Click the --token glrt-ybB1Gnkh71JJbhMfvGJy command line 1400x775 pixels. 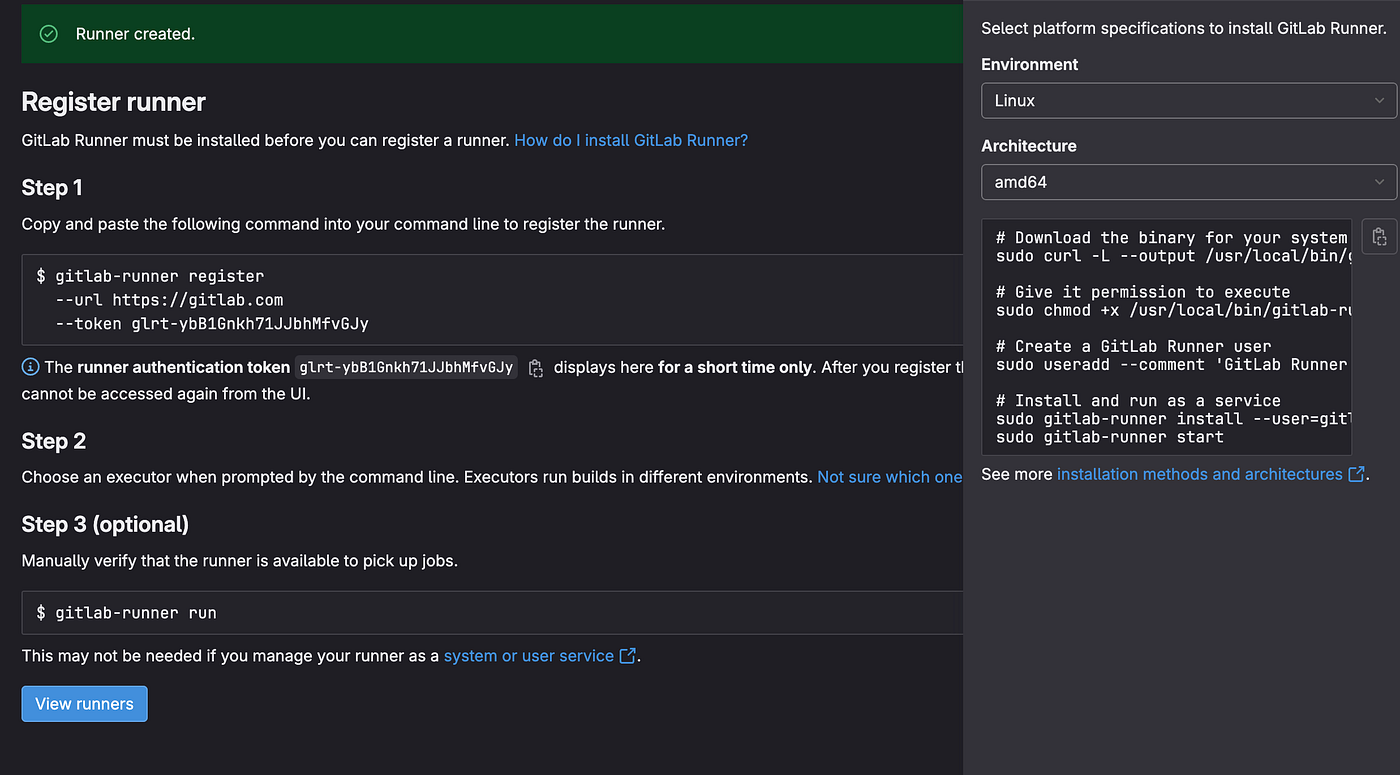(213, 324)
